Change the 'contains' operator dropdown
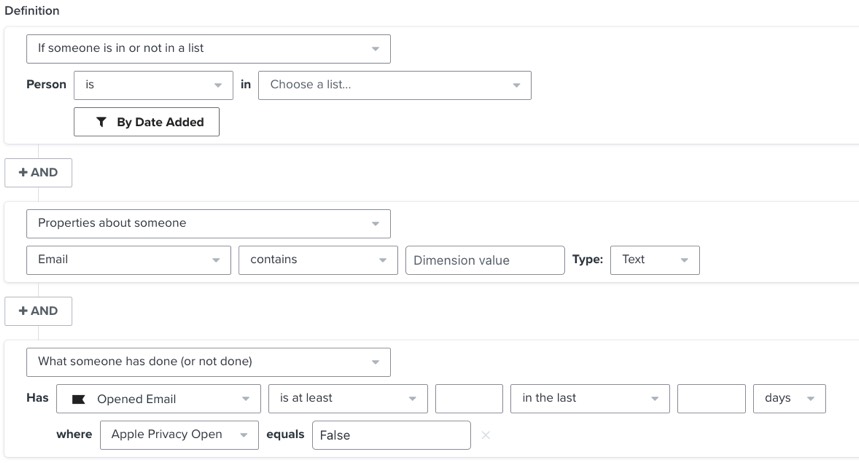This screenshot has width=859, height=463. [318, 260]
